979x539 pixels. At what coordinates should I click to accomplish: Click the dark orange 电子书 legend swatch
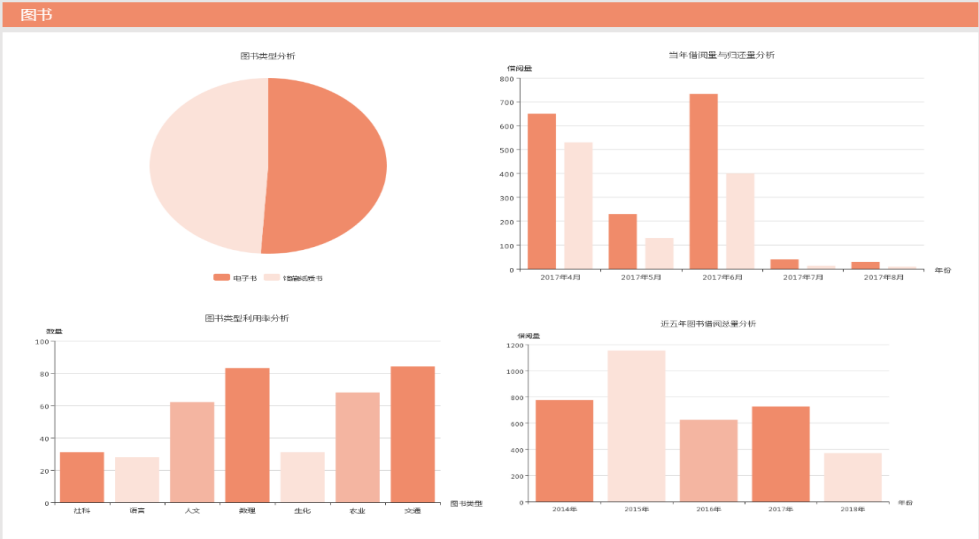221,277
